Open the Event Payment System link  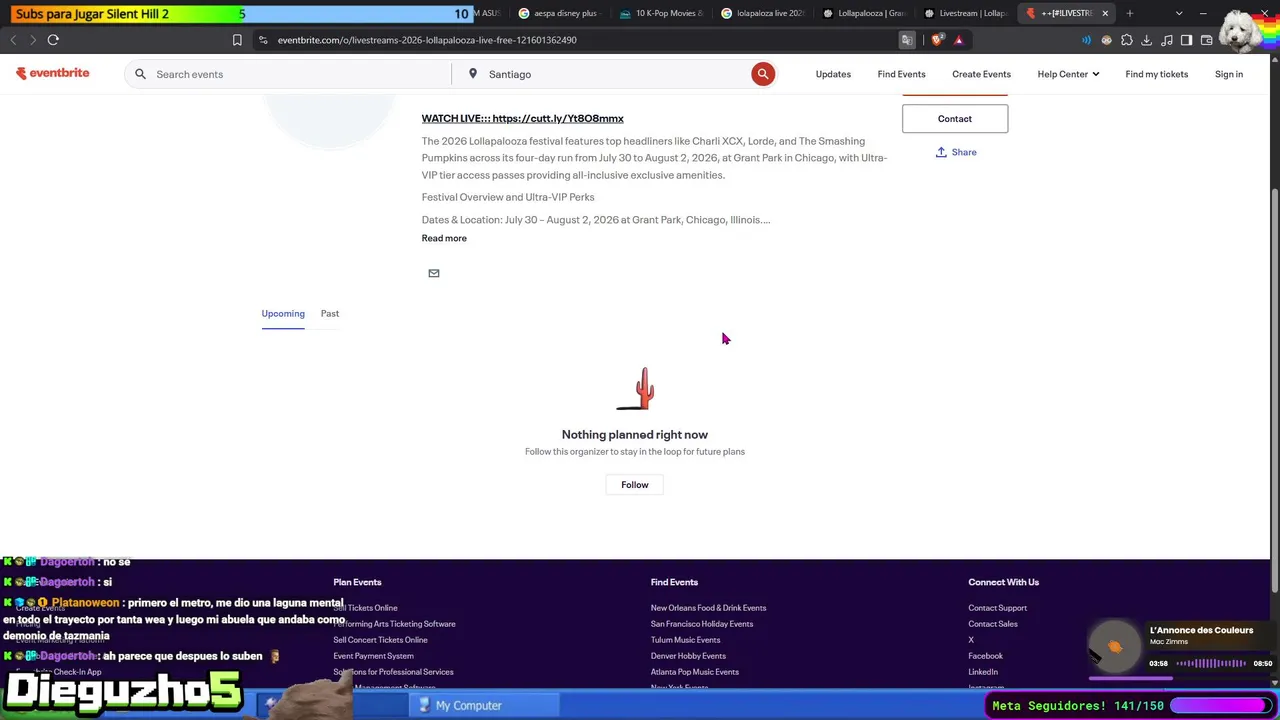click(373, 656)
